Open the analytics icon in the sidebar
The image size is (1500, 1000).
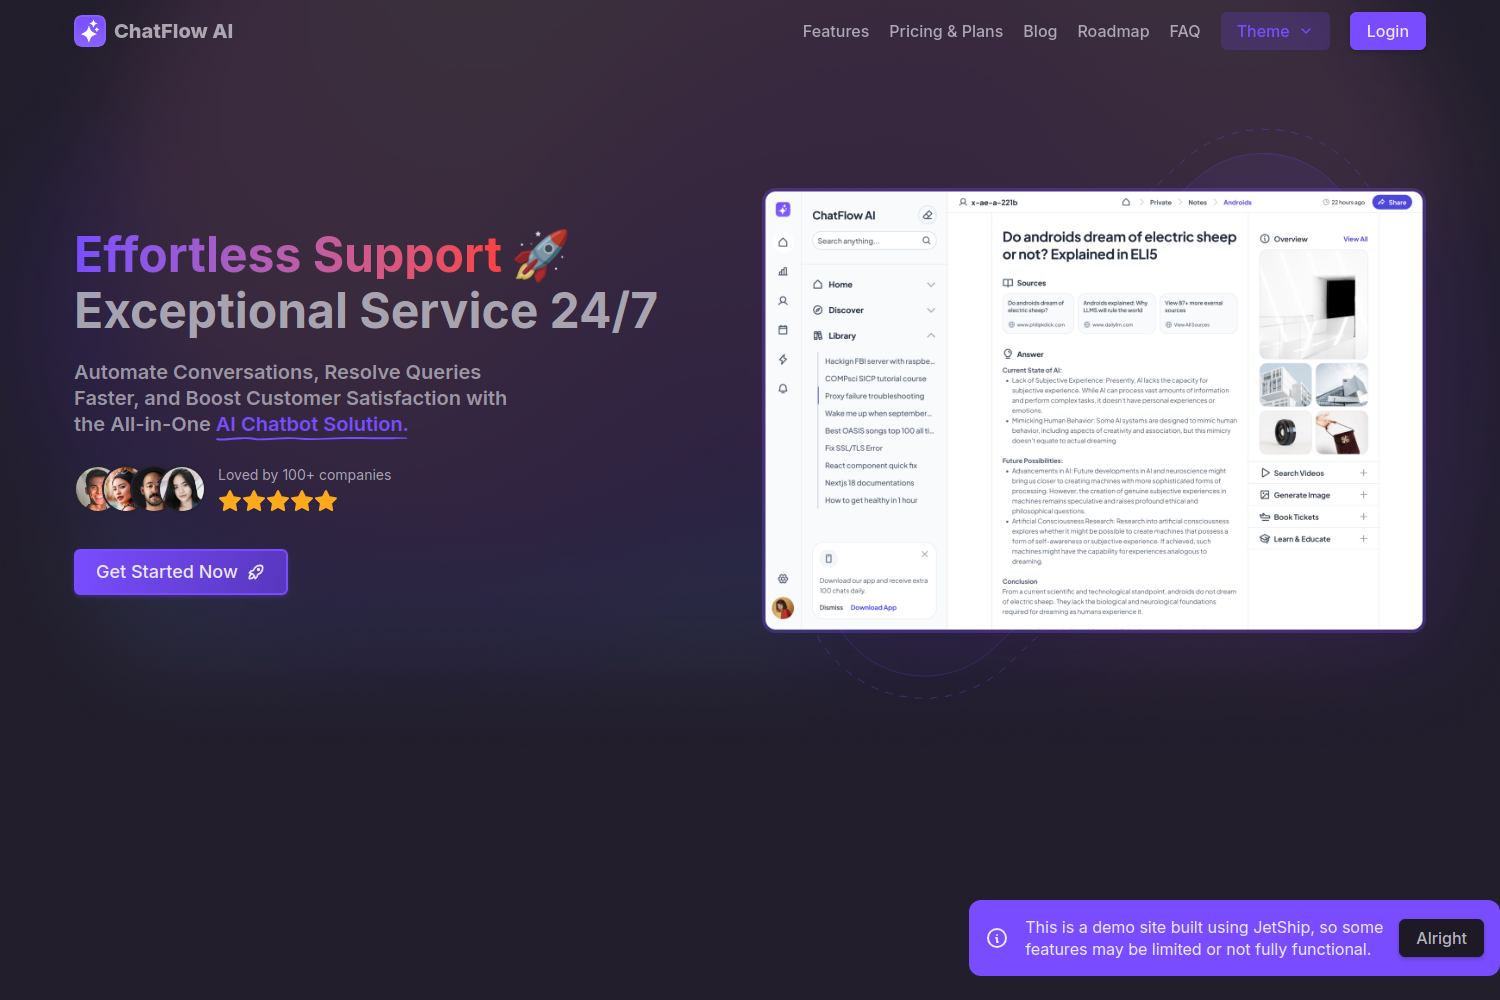point(783,272)
